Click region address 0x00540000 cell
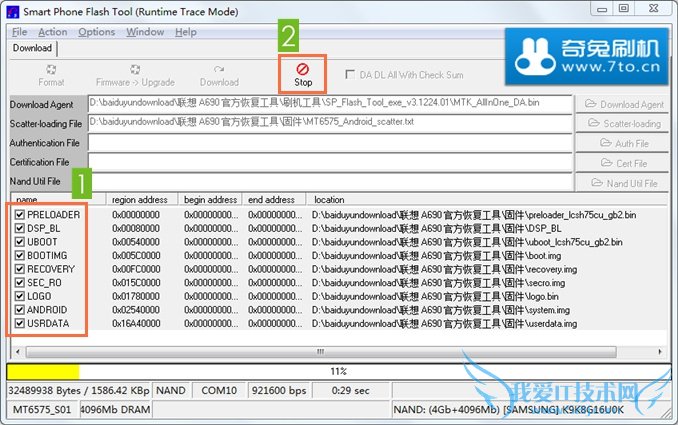 pyautogui.click(x=136, y=242)
